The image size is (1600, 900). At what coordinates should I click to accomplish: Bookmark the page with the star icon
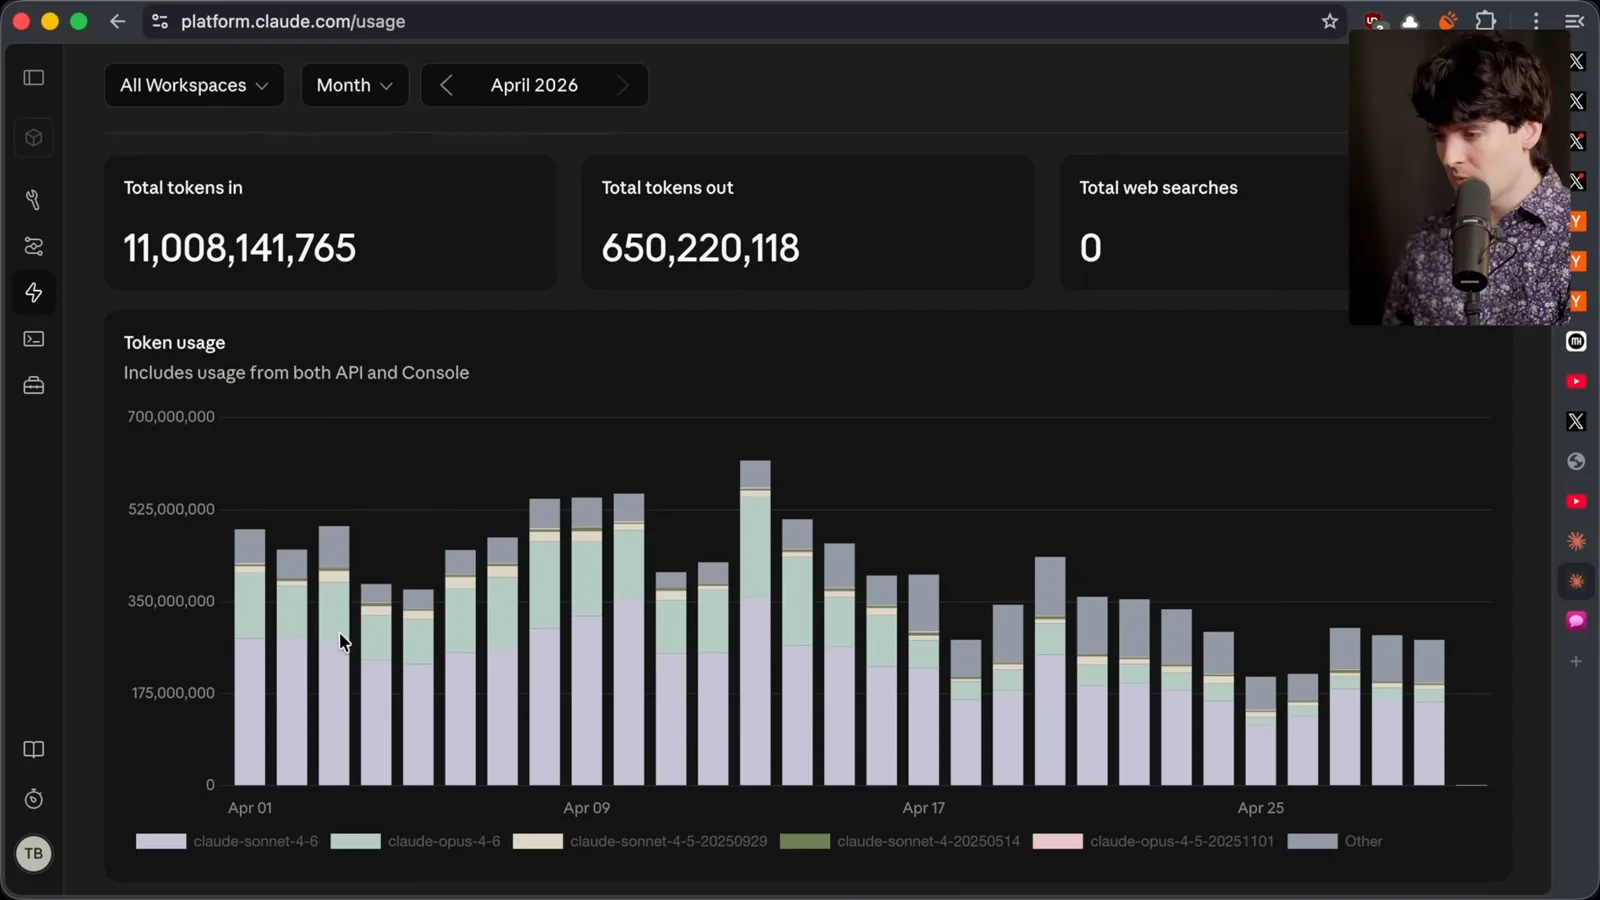tap(1329, 21)
